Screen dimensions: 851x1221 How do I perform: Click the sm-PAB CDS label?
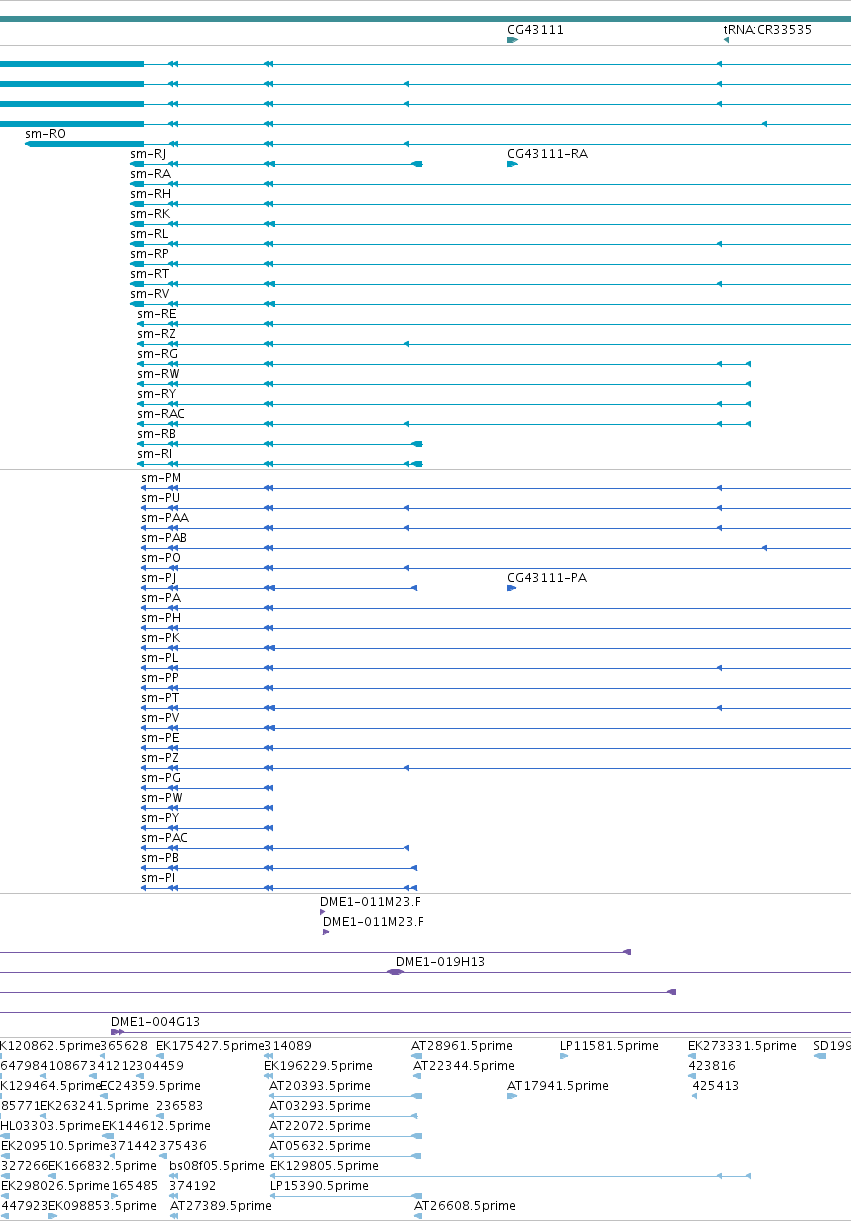[164, 538]
